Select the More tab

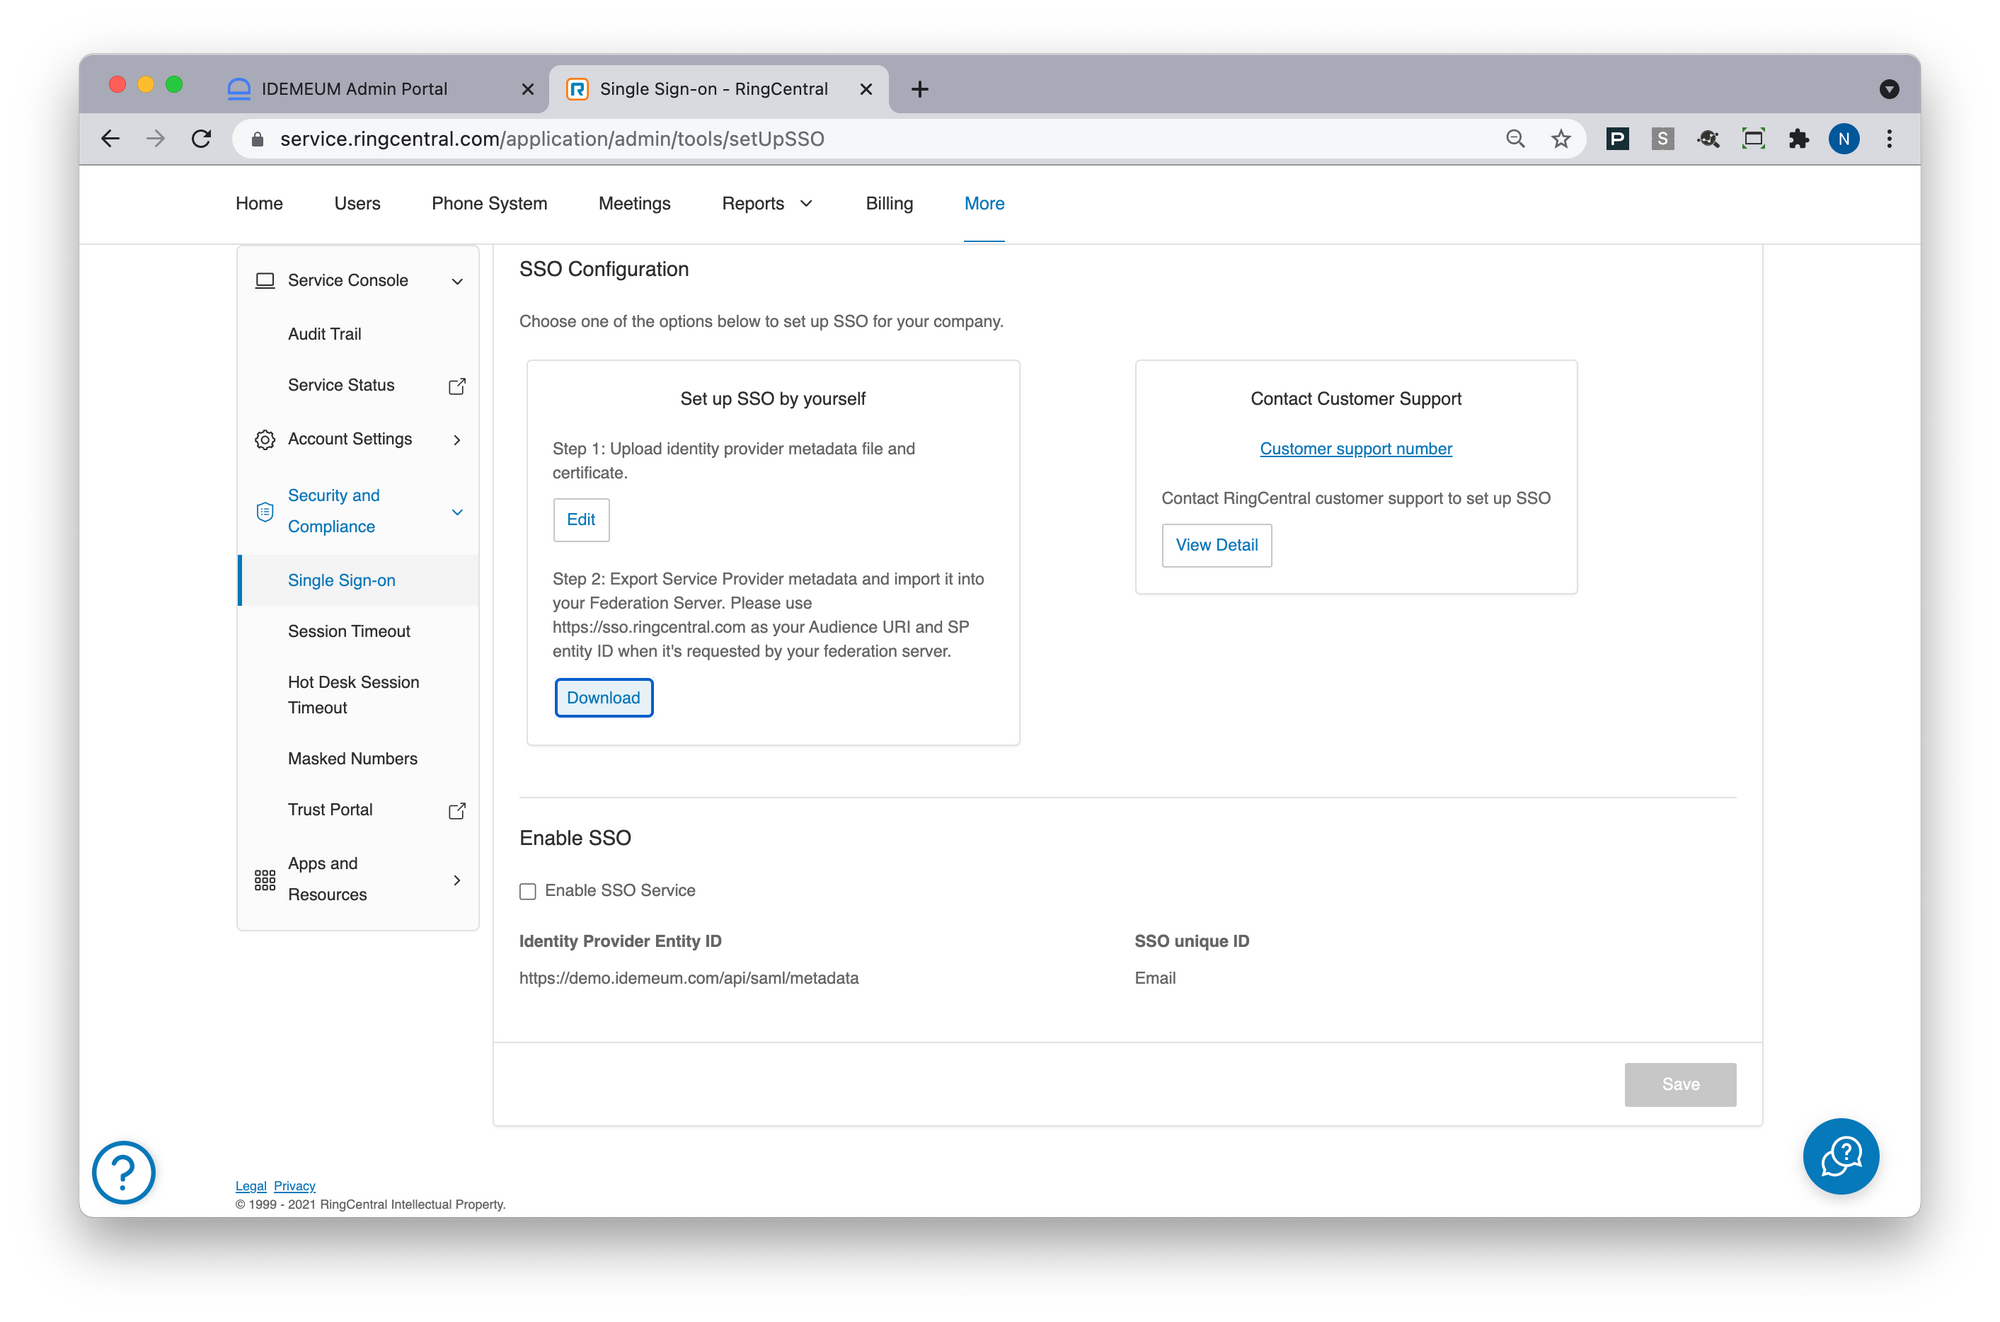pos(984,204)
